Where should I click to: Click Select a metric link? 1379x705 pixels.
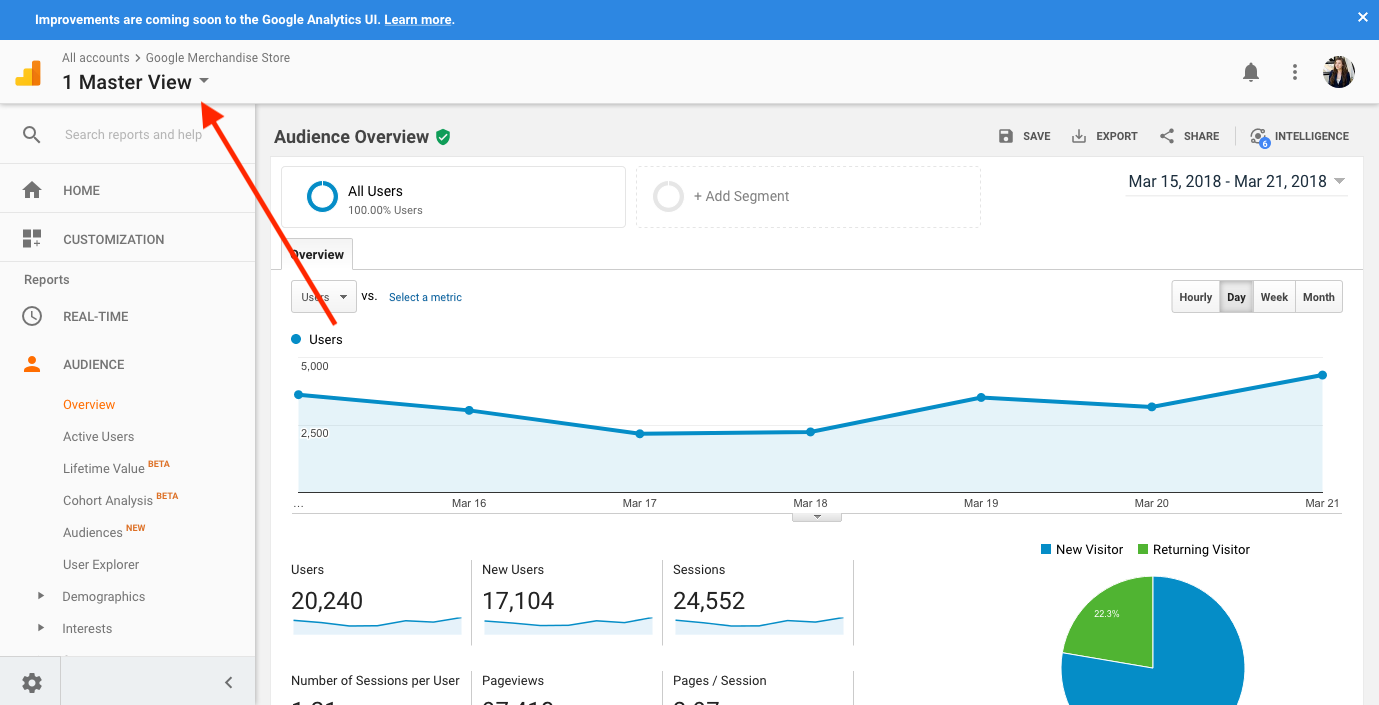coord(425,297)
